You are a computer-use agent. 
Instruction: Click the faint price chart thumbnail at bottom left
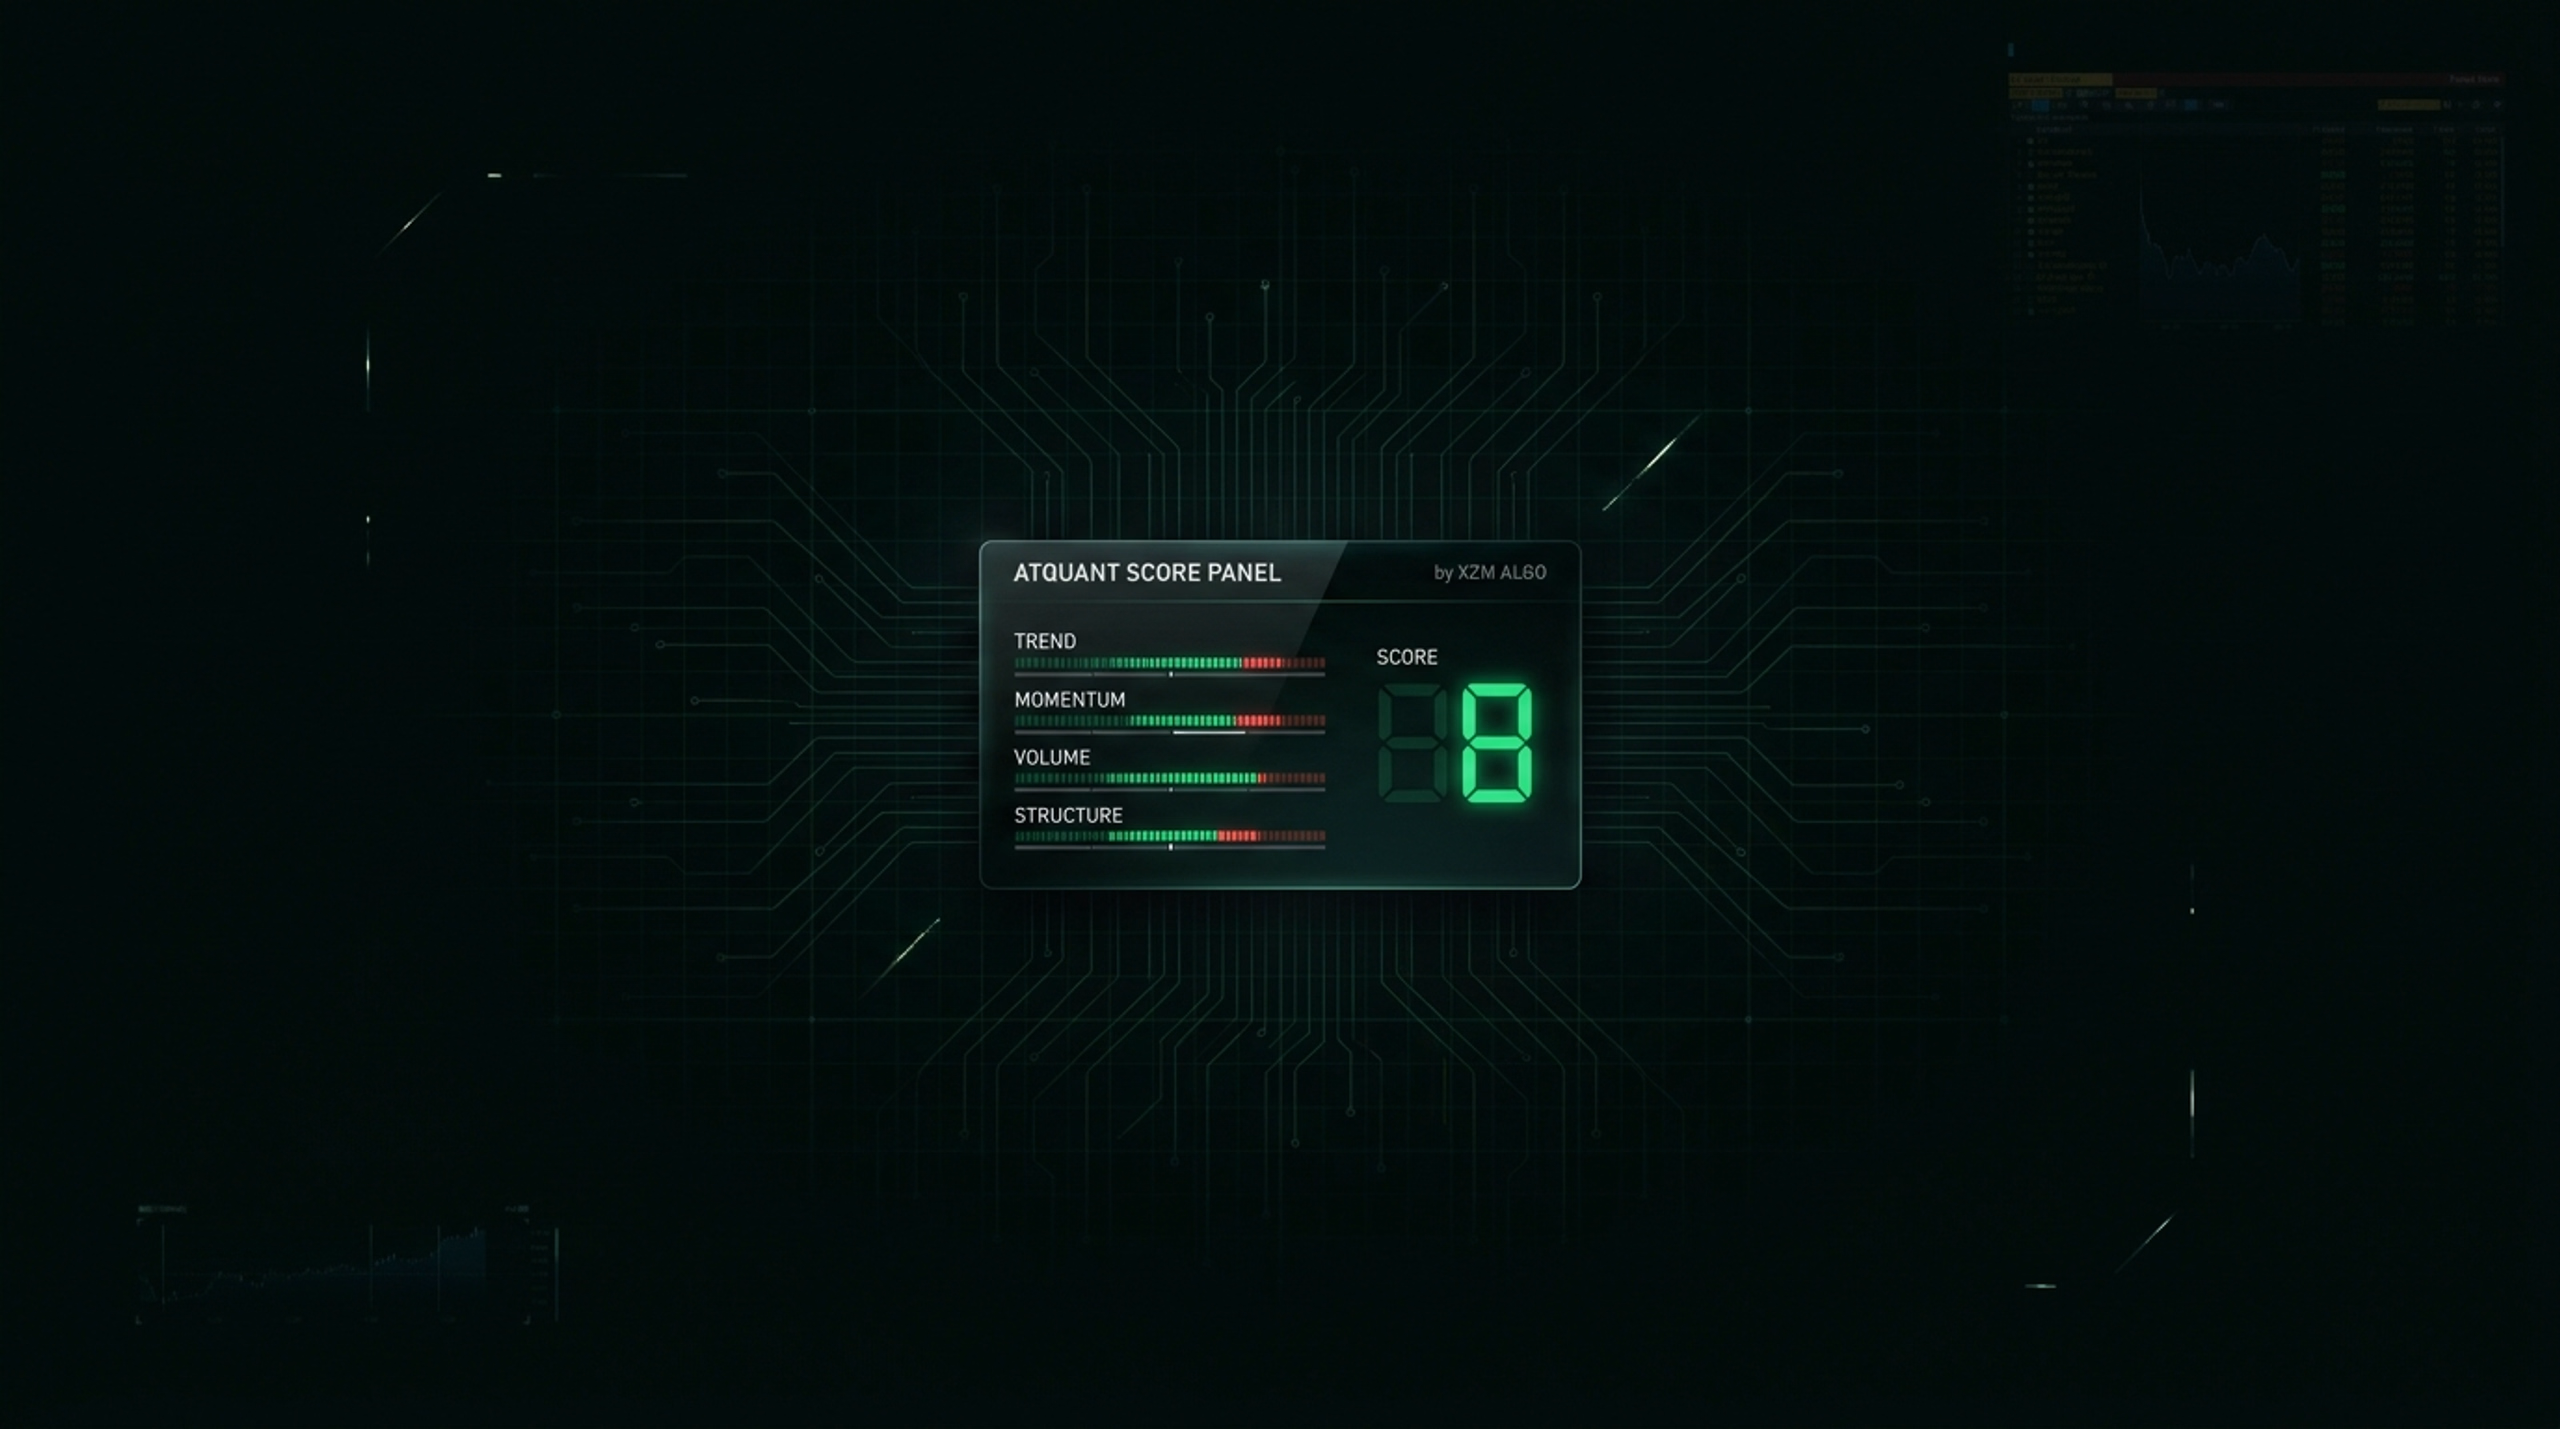point(347,1264)
